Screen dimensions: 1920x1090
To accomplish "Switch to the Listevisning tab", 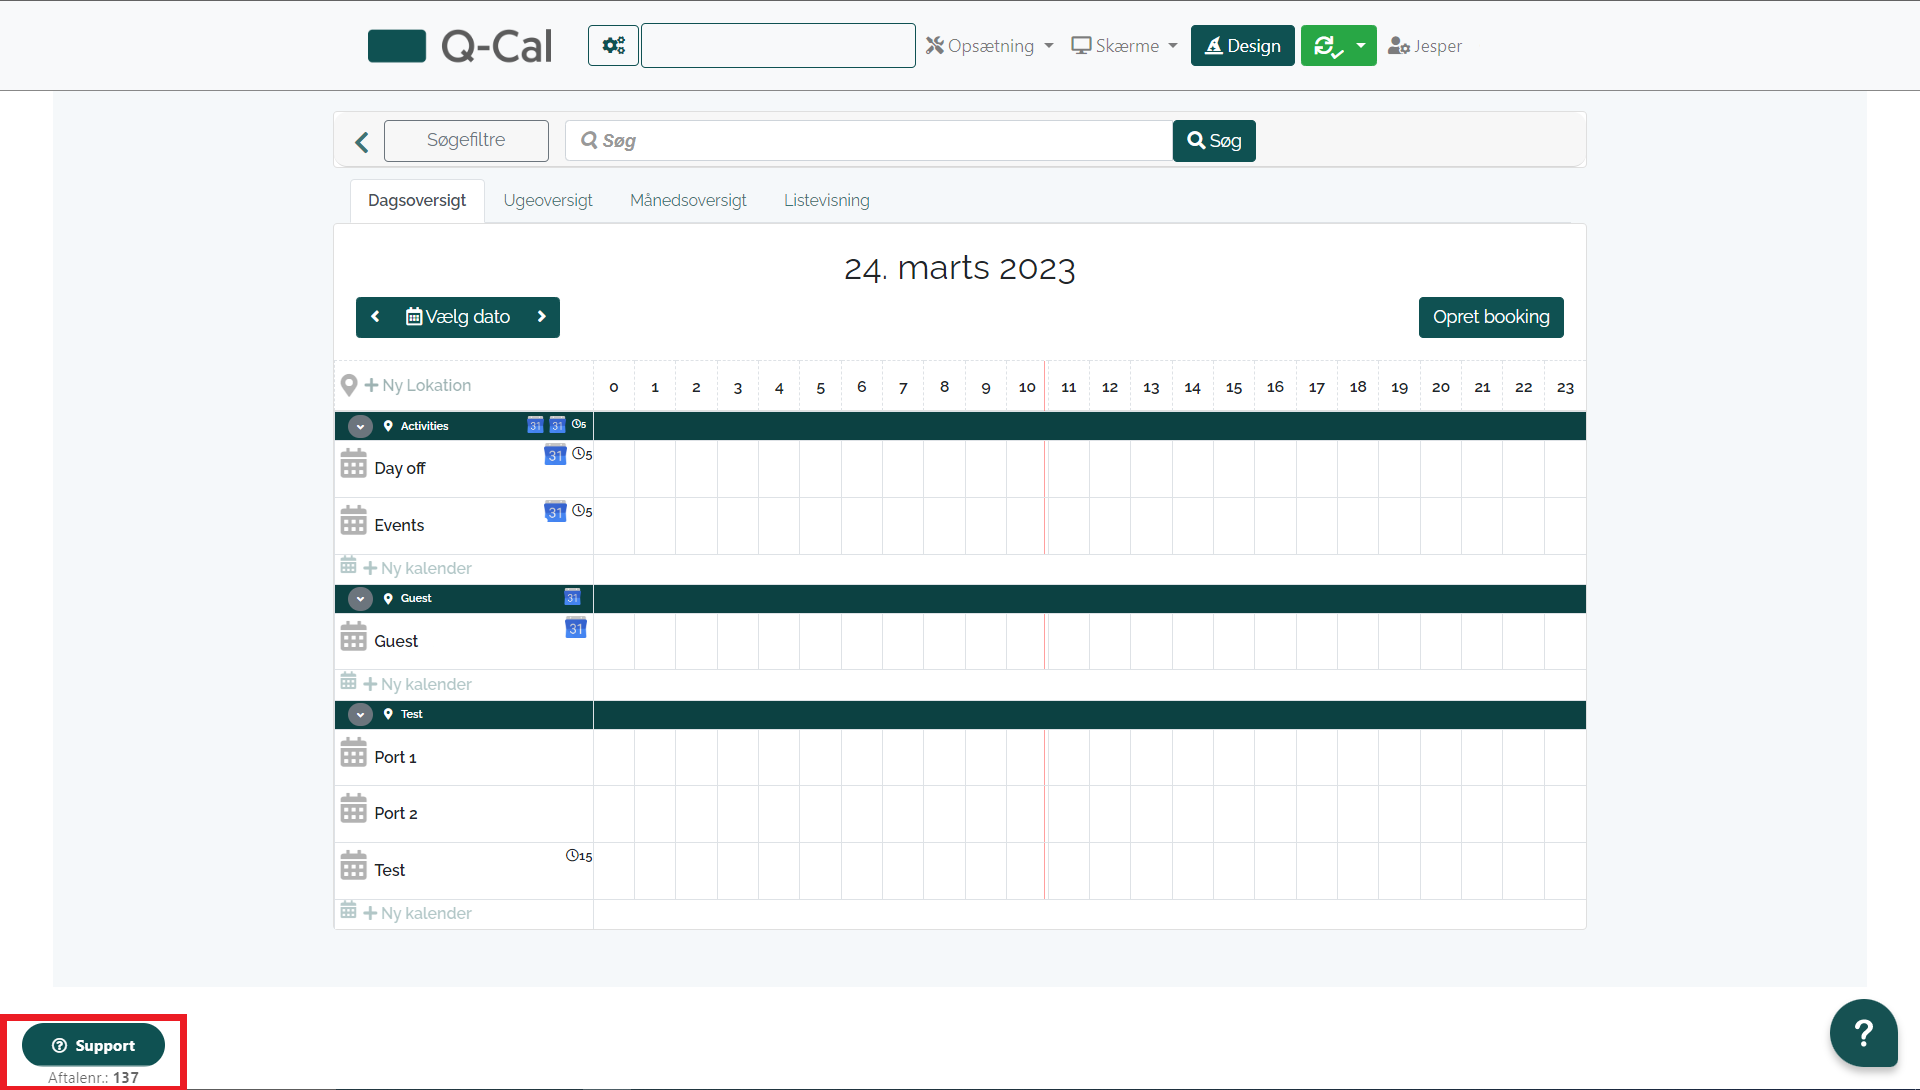I will click(827, 201).
